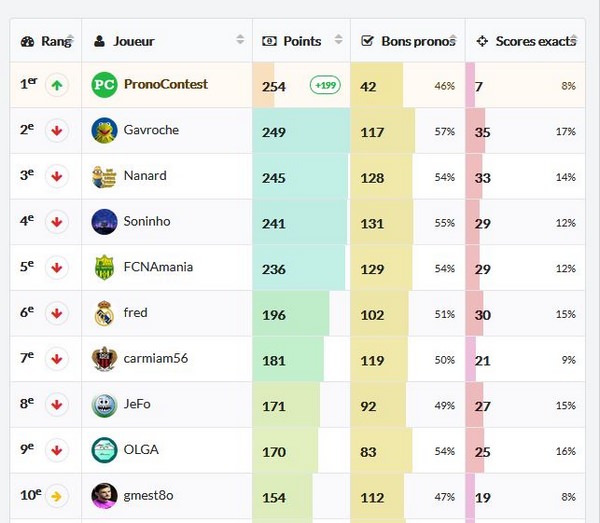Click gmest8o's player photo avatar

tap(105, 495)
